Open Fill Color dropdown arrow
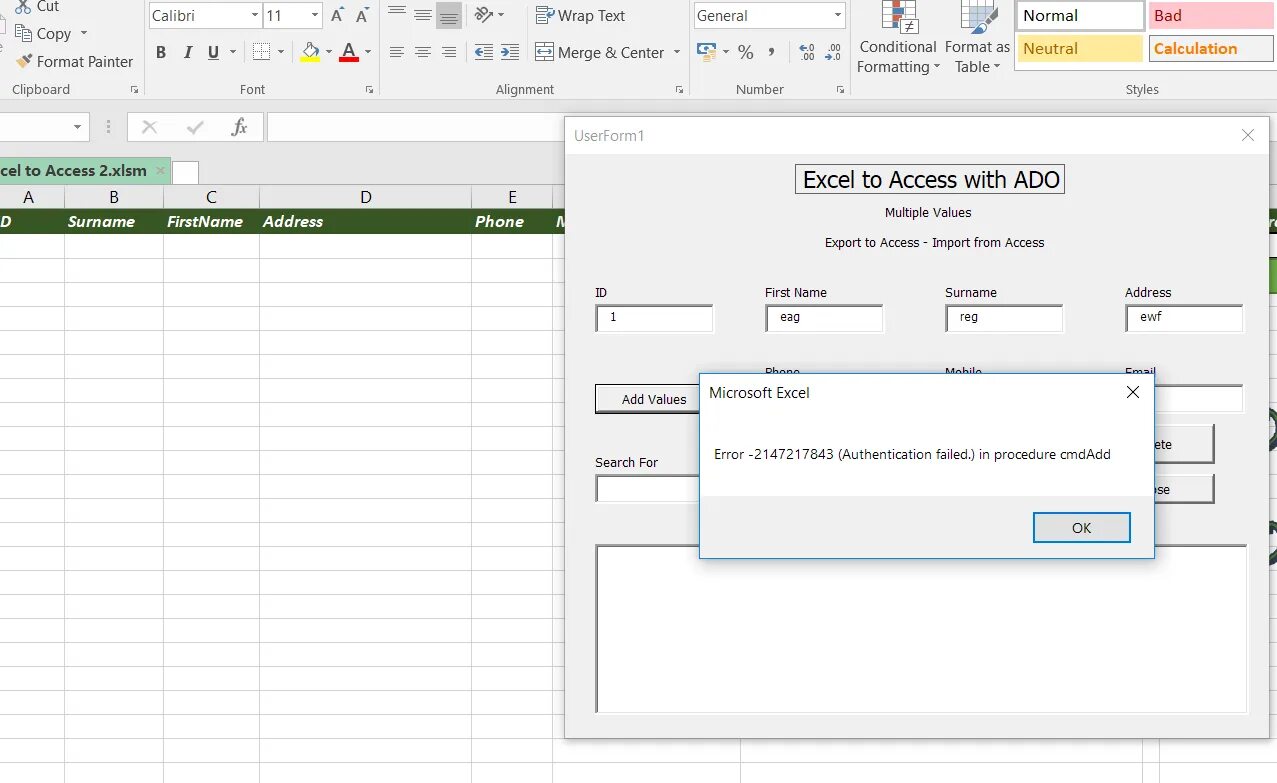Viewport: 1277px width, 783px height. click(x=328, y=52)
